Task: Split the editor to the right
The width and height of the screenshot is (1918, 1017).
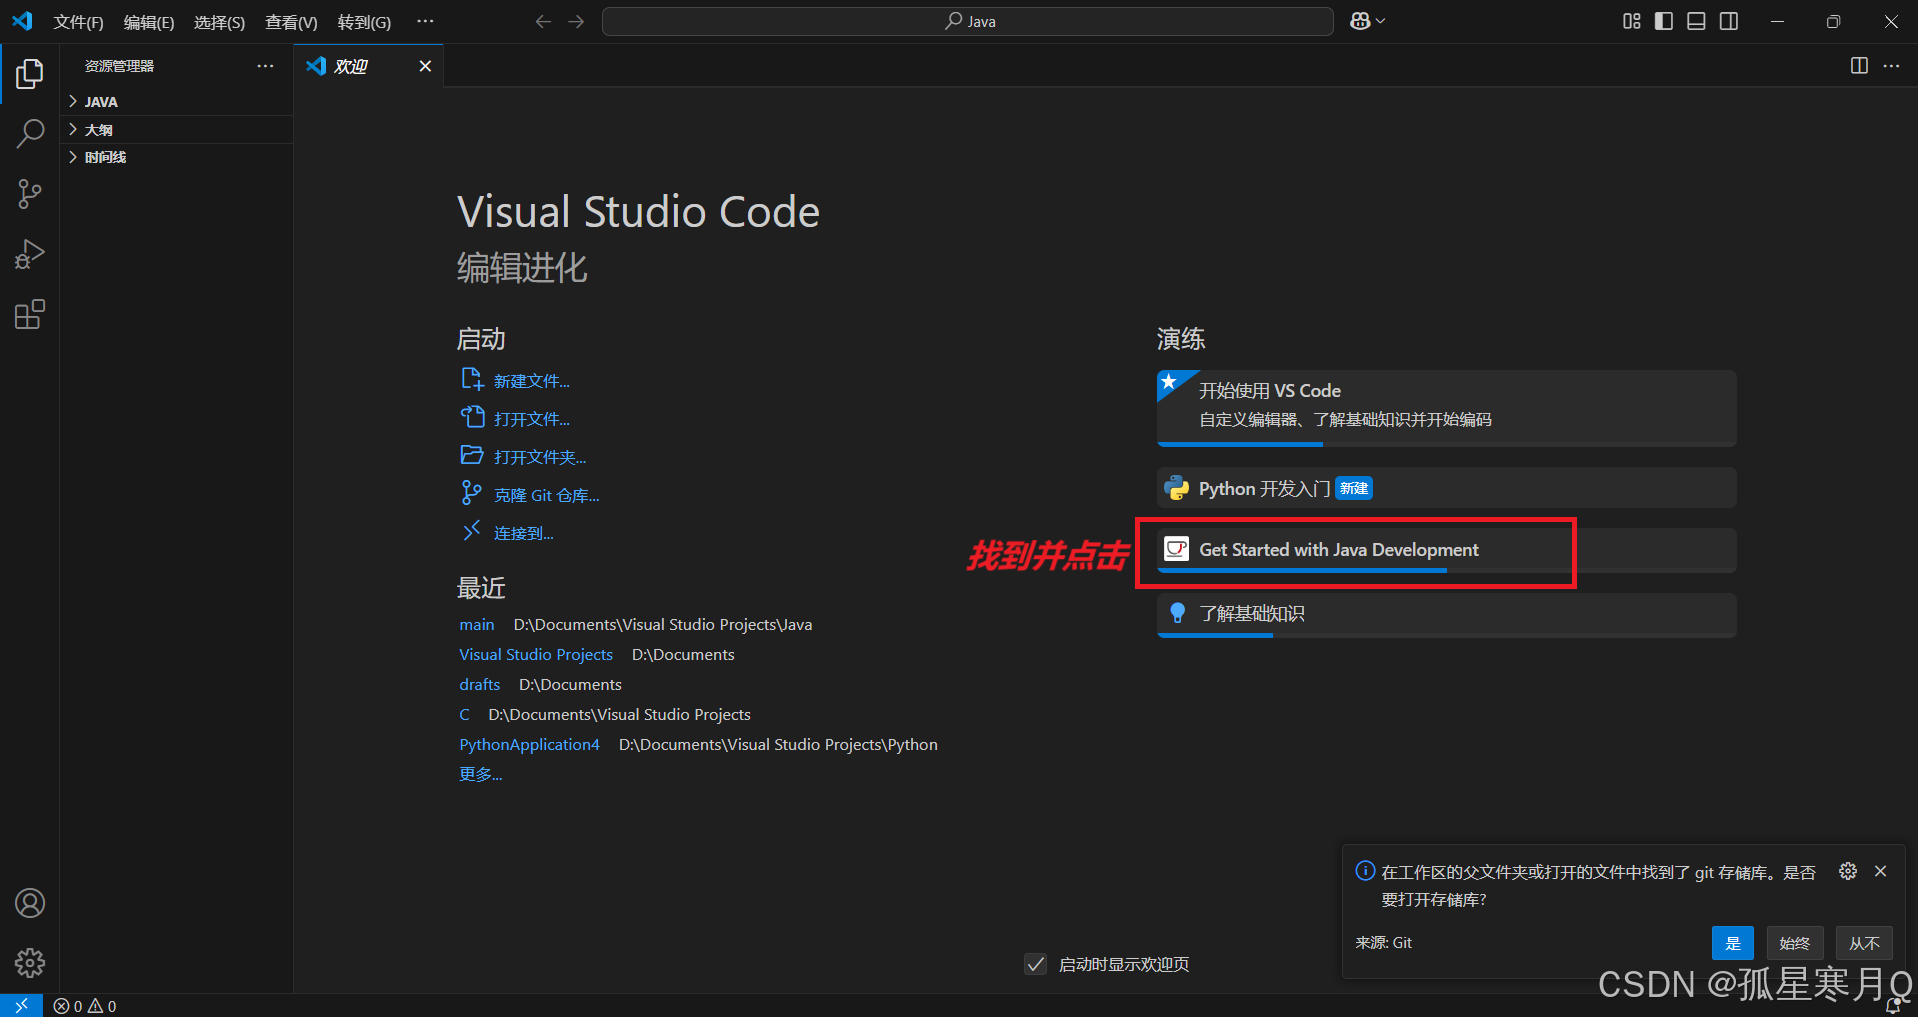Action: coord(1859,66)
